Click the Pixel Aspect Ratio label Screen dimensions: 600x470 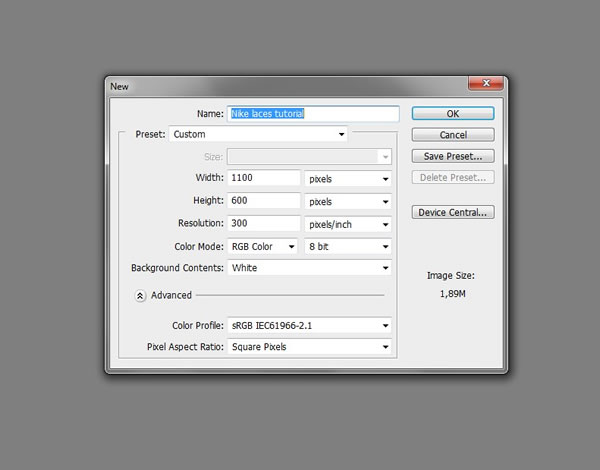click(x=185, y=347)
